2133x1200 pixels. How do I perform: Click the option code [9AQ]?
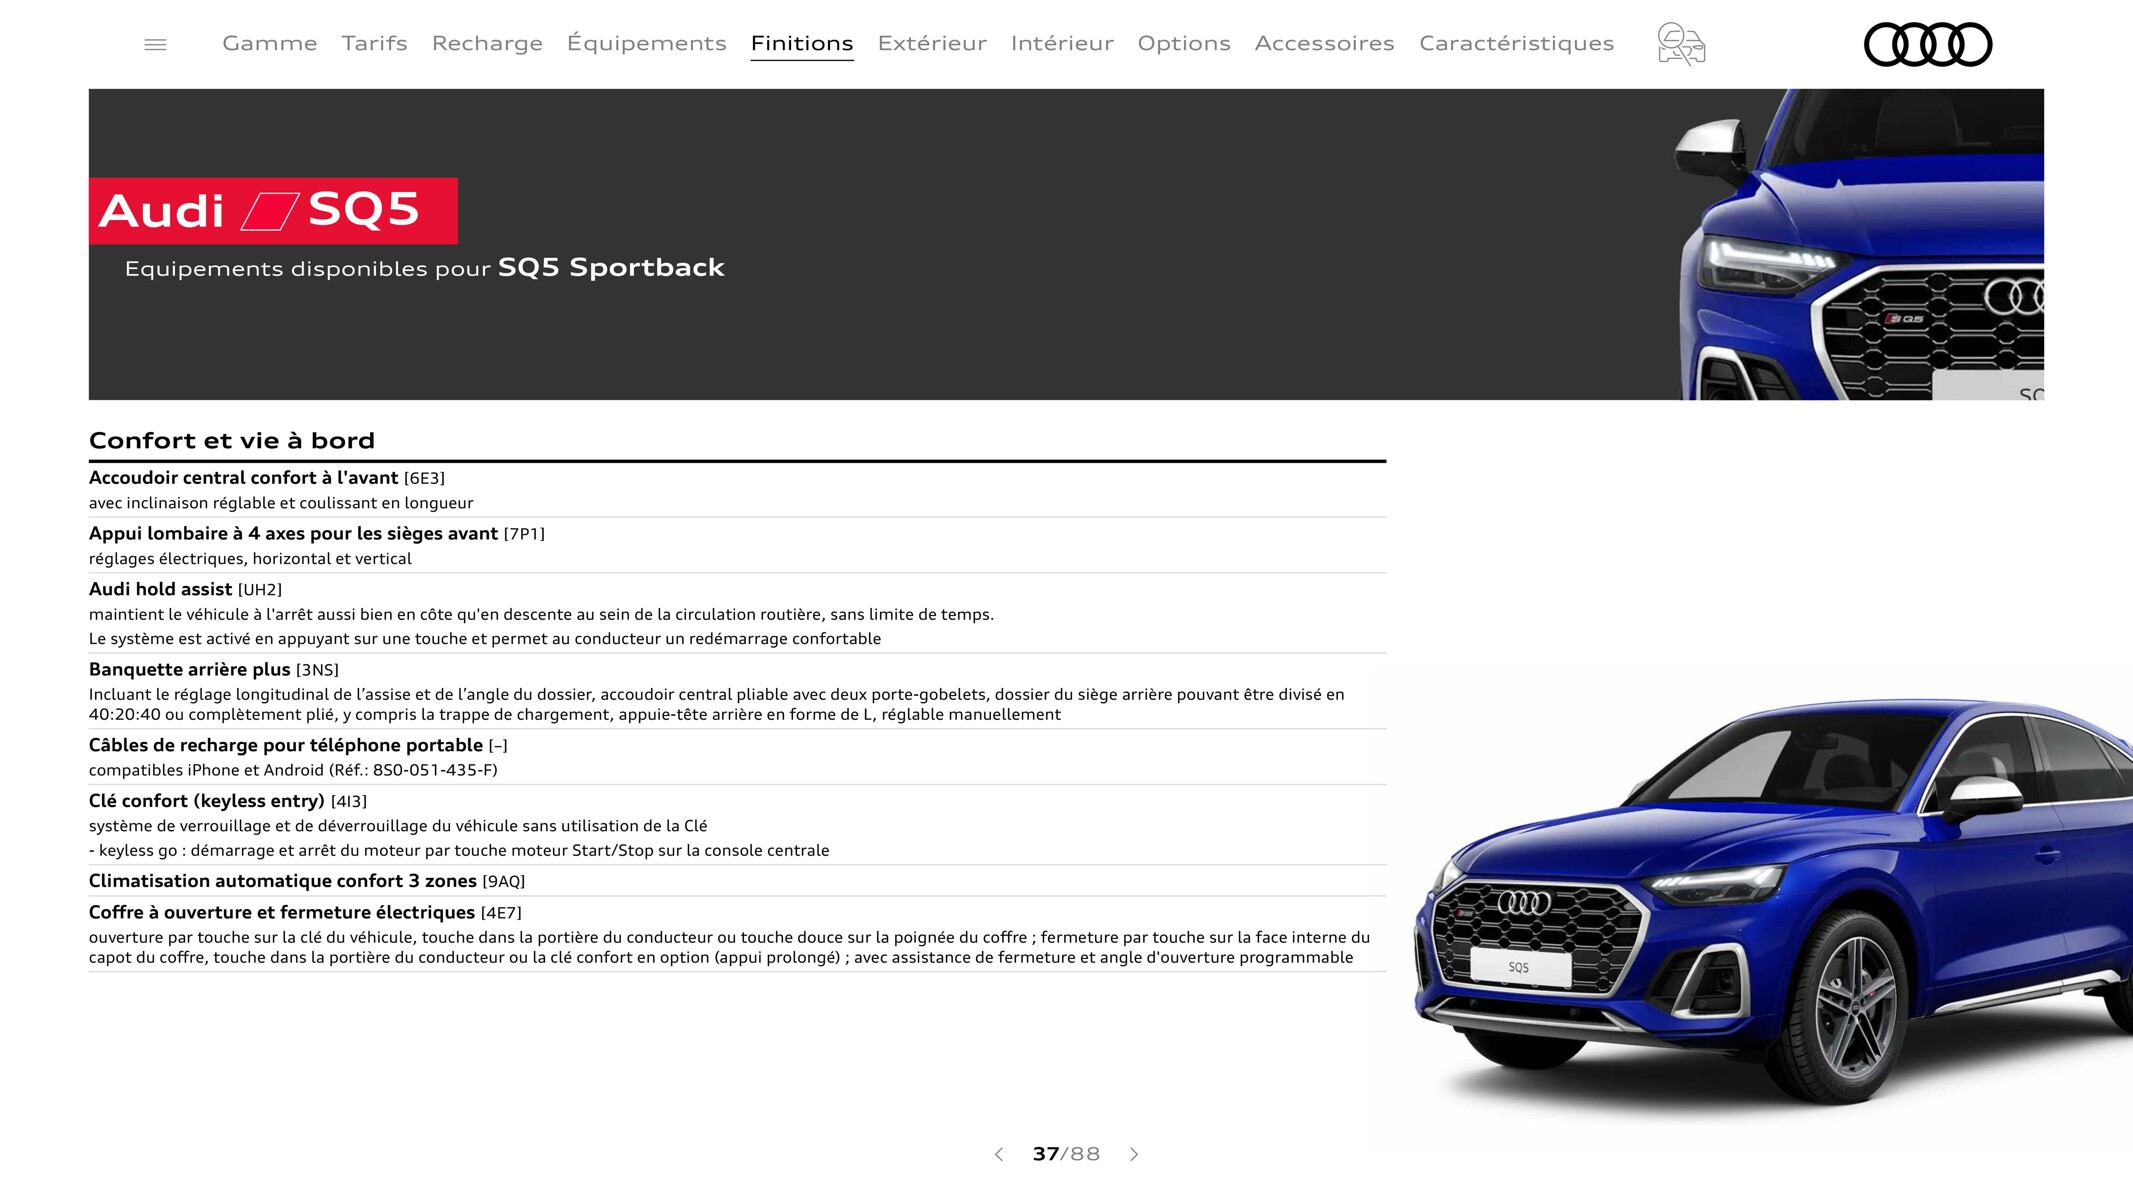point(503,882)
